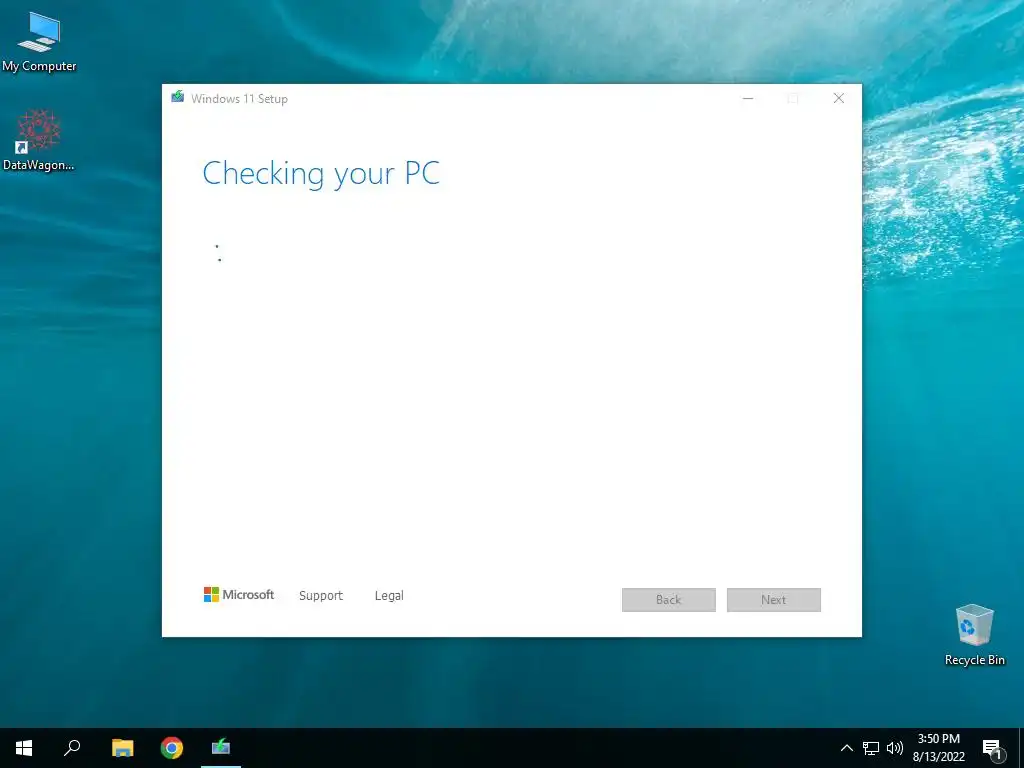Click the Back button
This screenshot has width=1024, height=768.
click(x=669, y=600)
